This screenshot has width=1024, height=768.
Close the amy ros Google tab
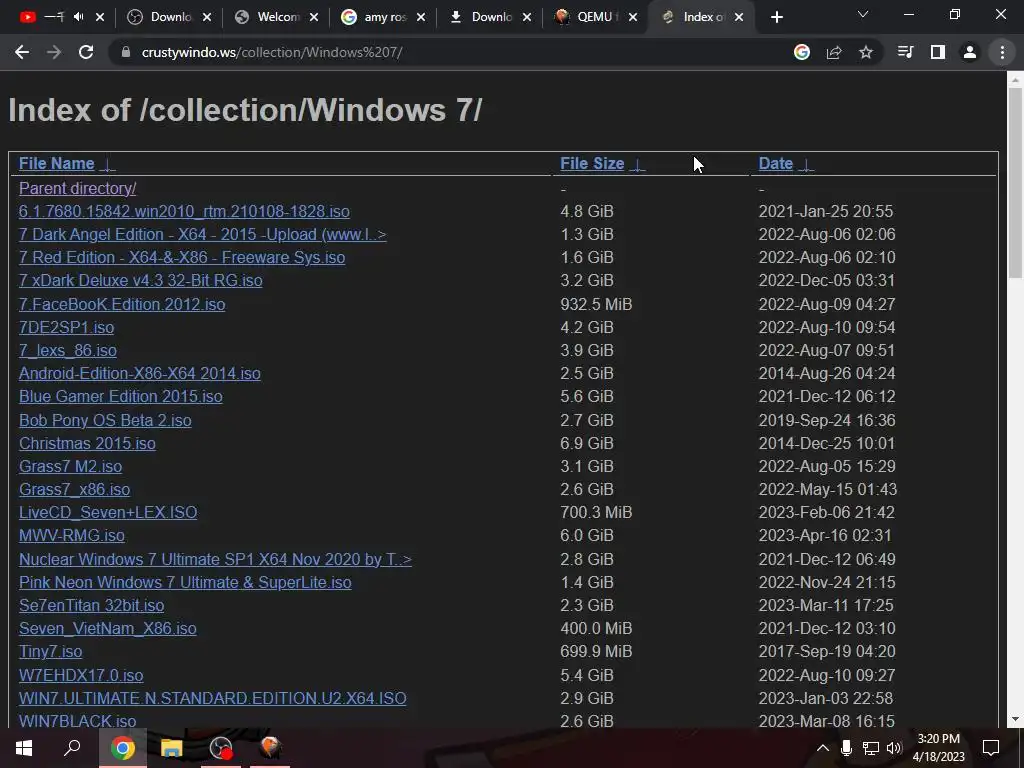[x=421, y=18]
